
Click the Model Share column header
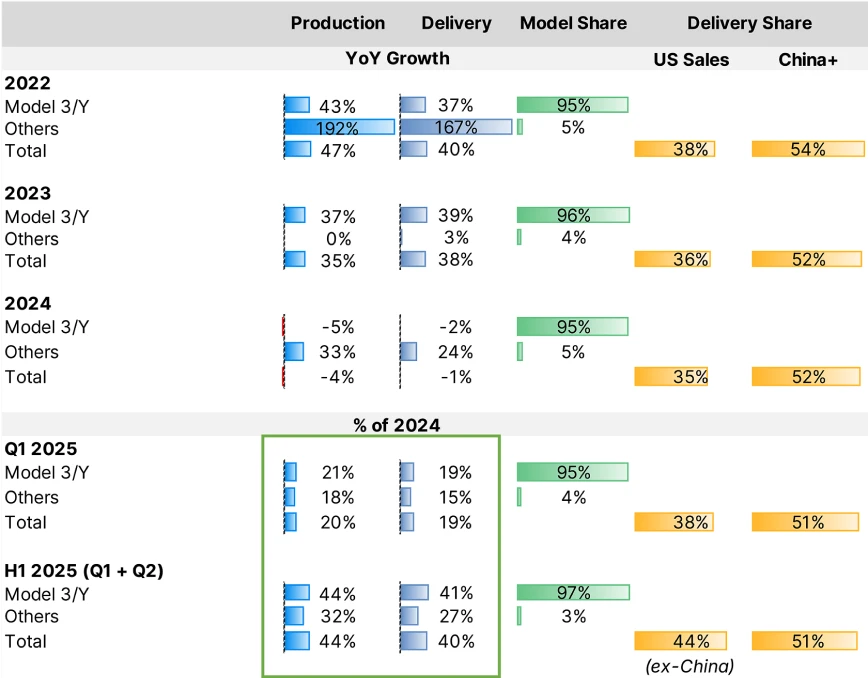point(573,23)
